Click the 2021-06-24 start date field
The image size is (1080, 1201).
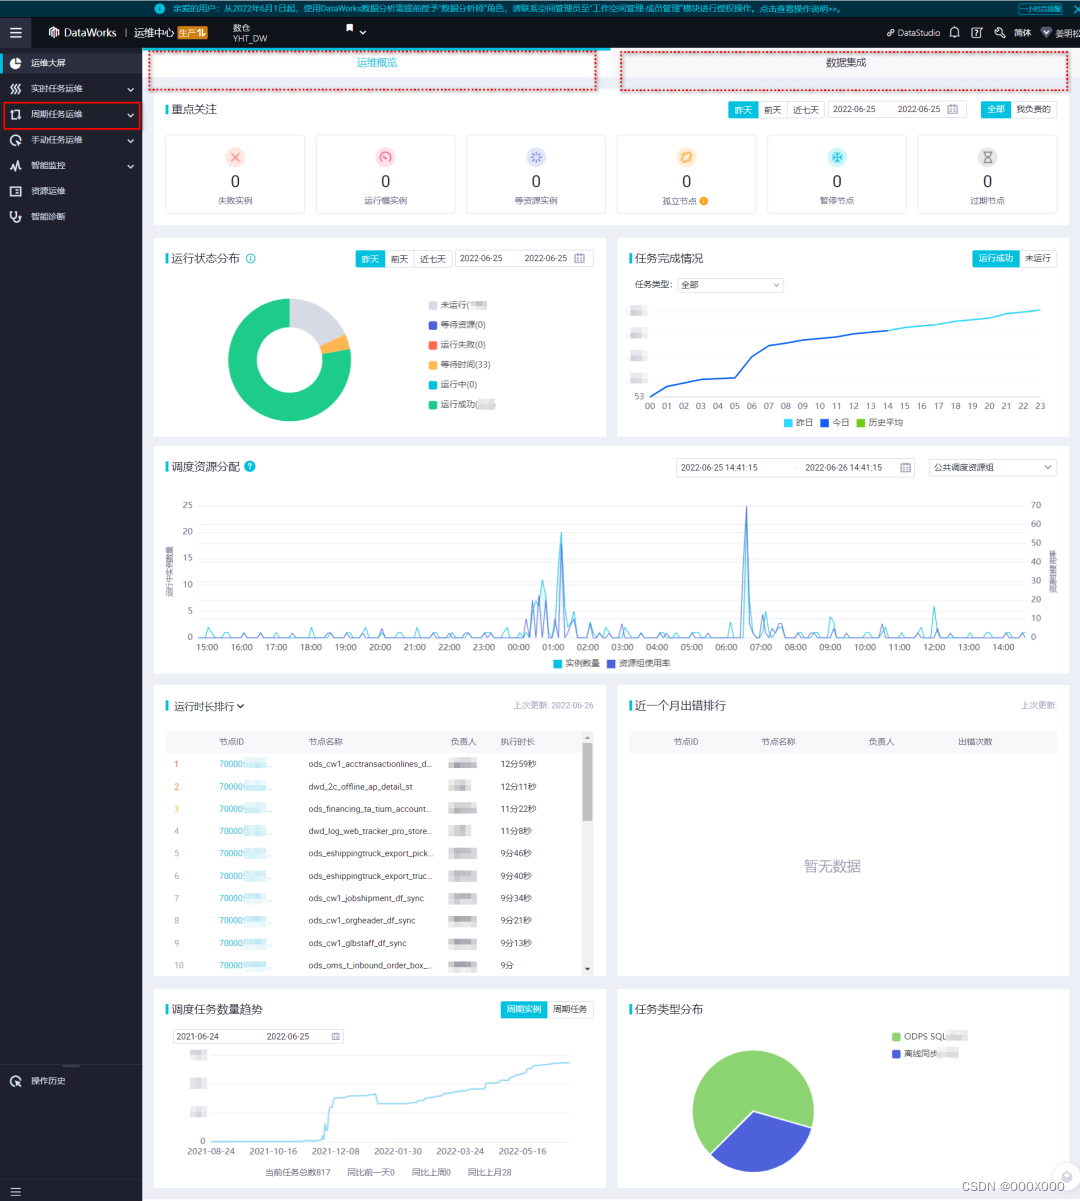coord(197,1036)
